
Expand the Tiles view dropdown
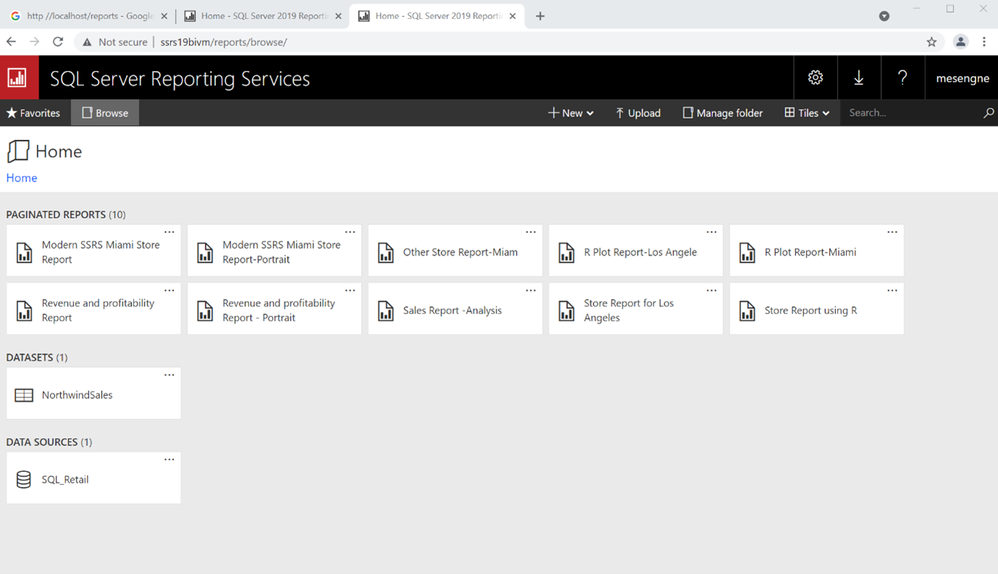tap(807, 113)
